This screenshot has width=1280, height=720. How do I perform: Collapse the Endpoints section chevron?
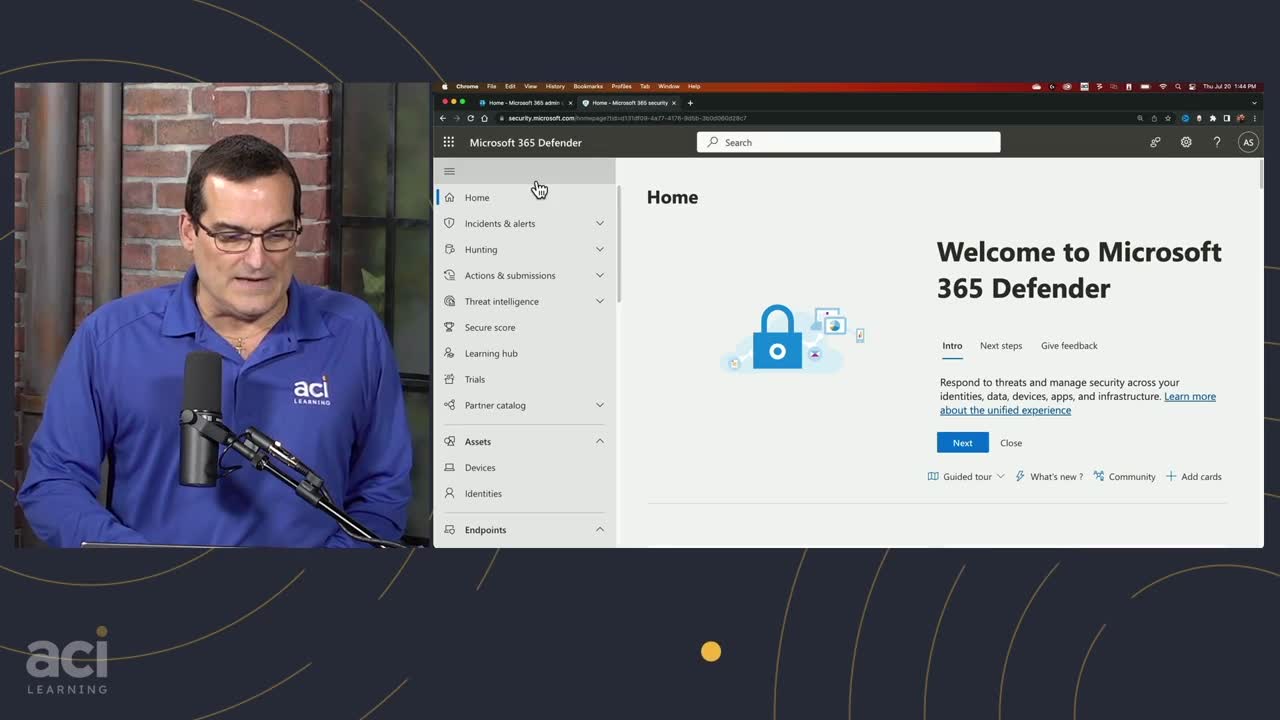(600, 529)
